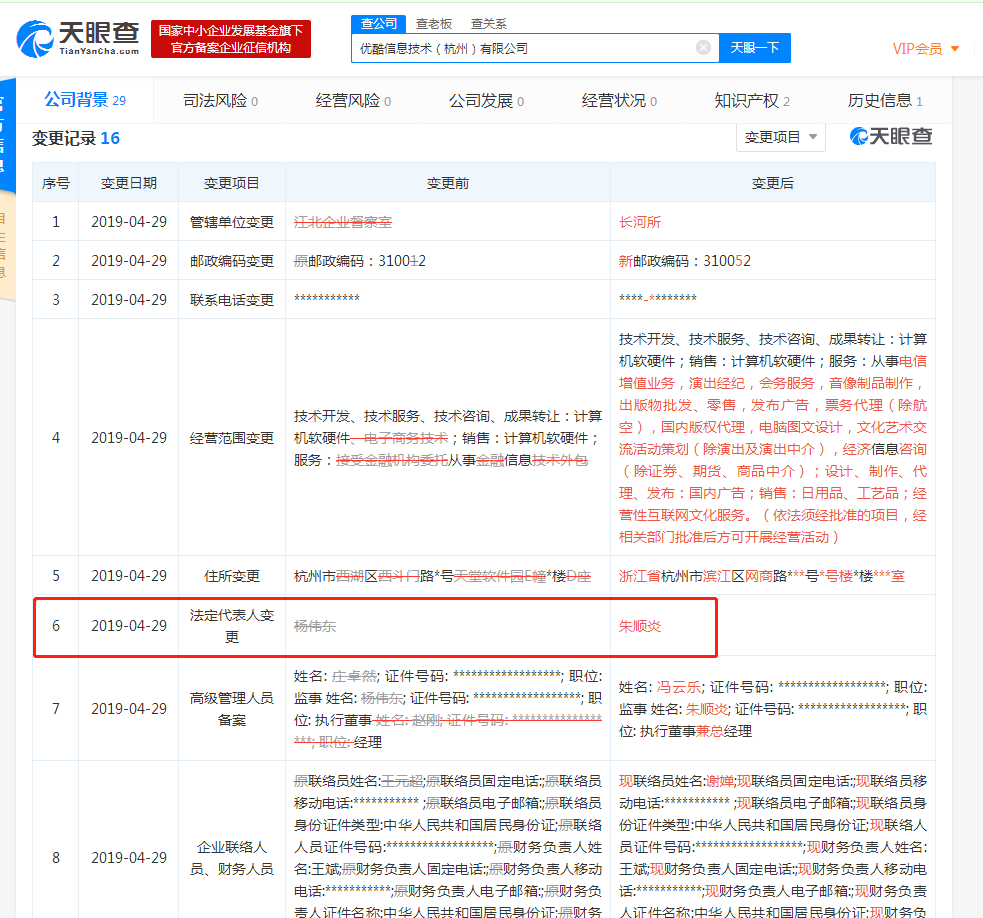
Task: Click the 经营范围变更 cell
Action: (232, 438)
